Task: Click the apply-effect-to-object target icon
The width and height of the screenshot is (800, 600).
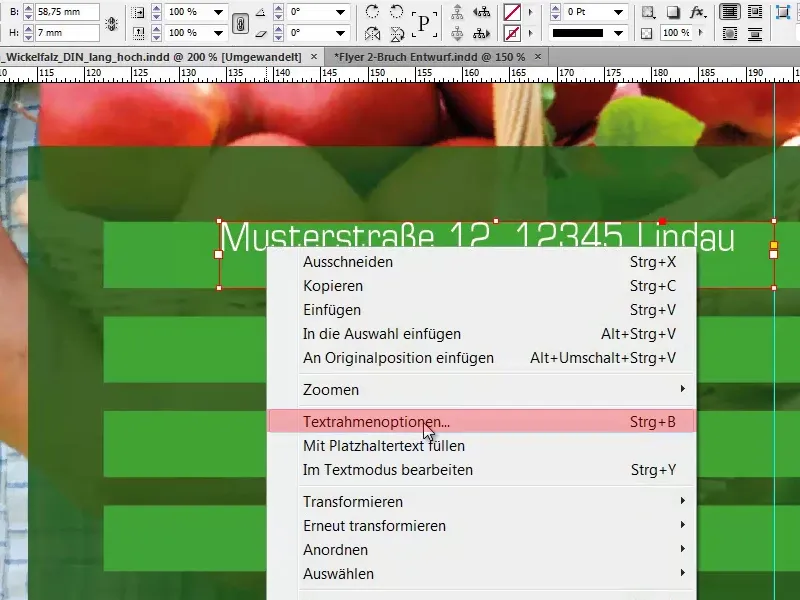Action: [648, 12]
